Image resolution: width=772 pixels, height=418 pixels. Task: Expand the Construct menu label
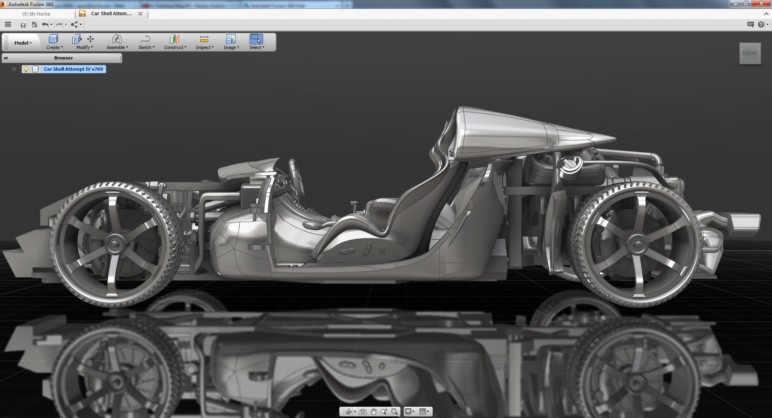tap(175, 47)
